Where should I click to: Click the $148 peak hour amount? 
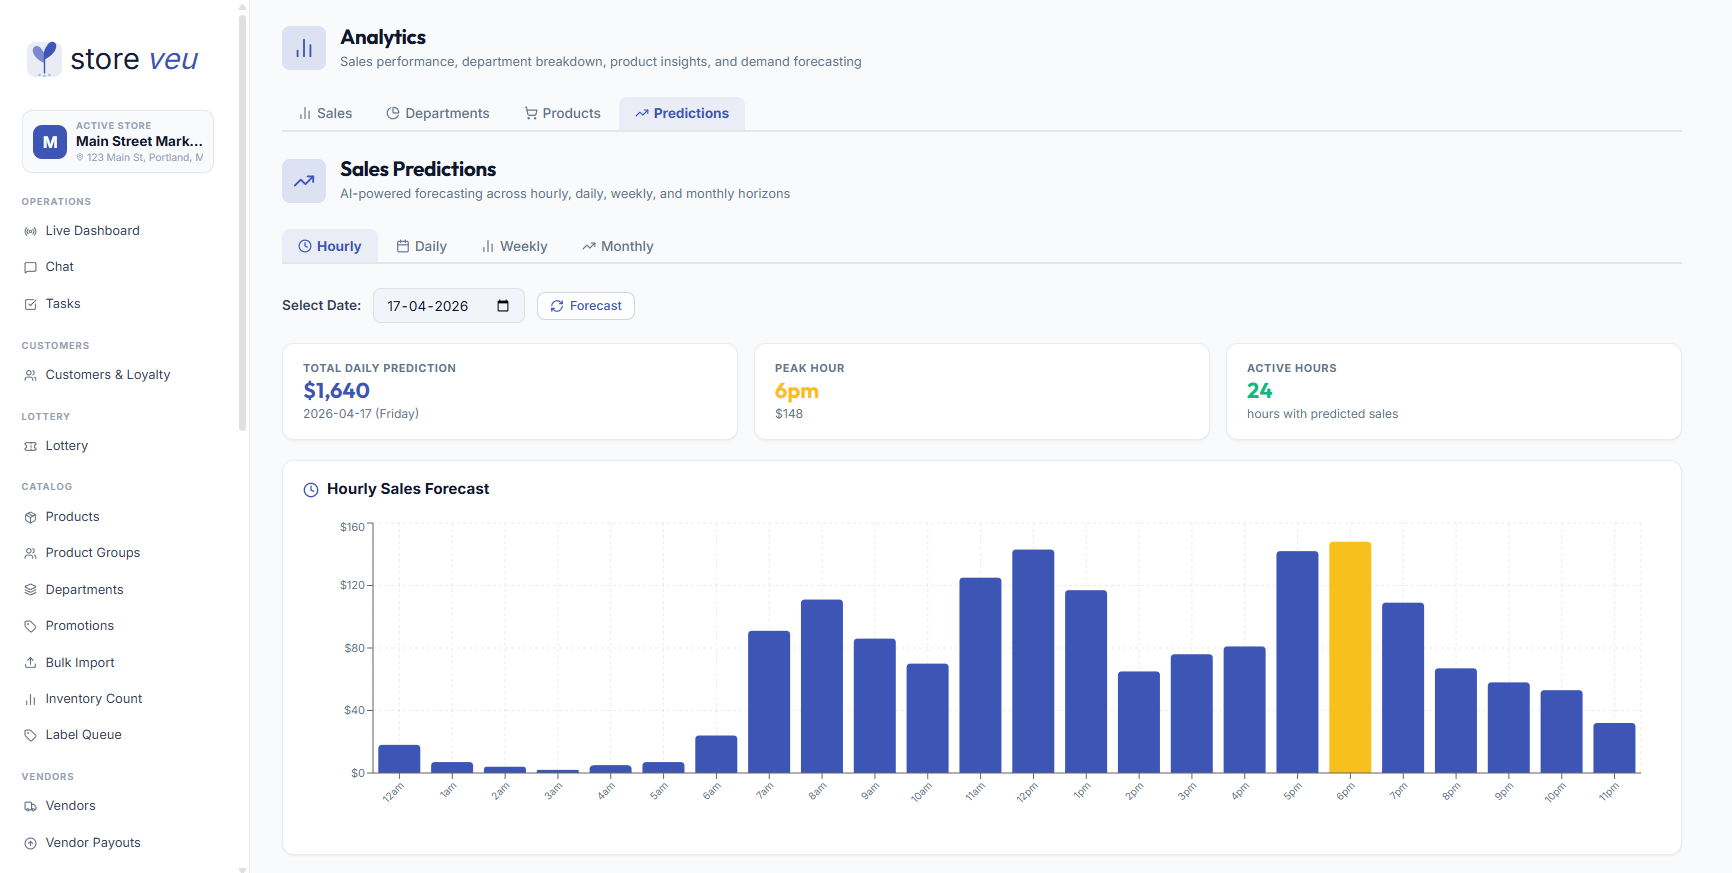coord(789,414)
